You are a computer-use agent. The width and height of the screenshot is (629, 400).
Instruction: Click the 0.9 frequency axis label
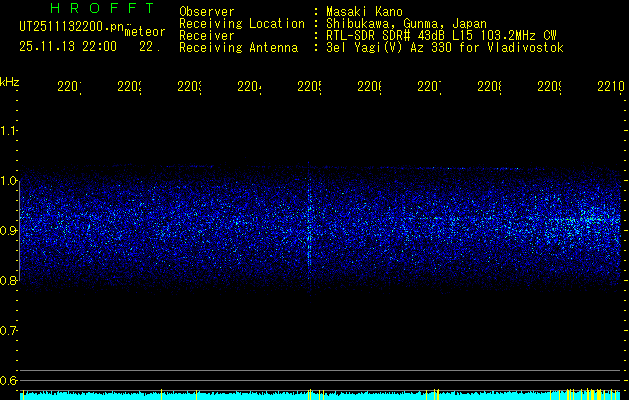point(8,231)
